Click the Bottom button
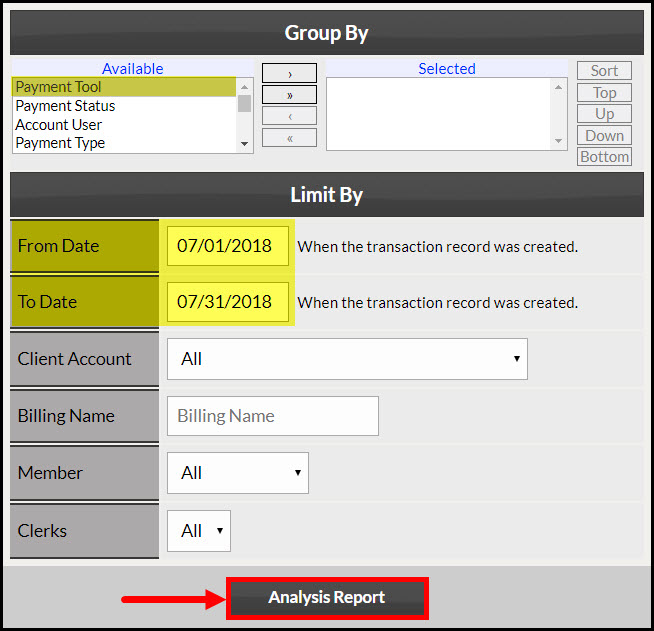Viewport: 654px width, 631px height. pyautogui.click(x=604, y=157)
